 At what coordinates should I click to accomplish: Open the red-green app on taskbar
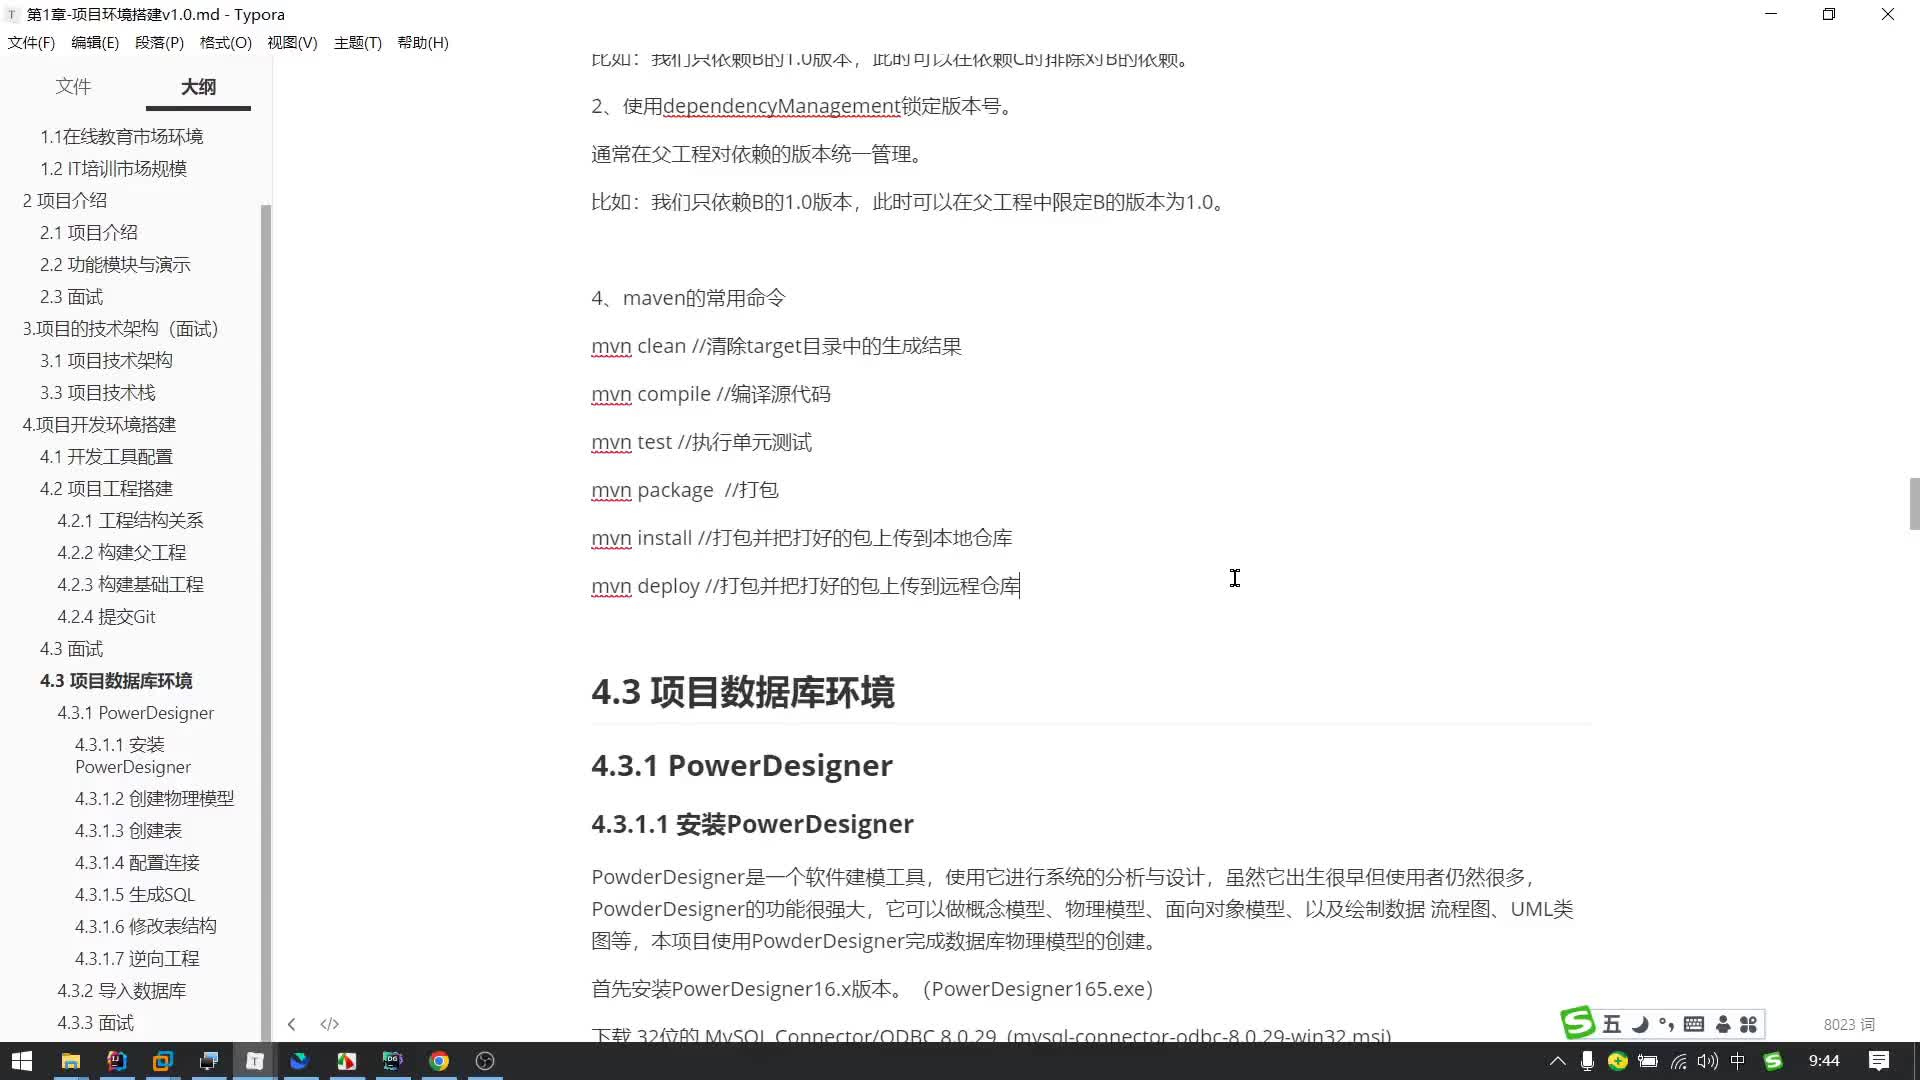pos(346,1061)
